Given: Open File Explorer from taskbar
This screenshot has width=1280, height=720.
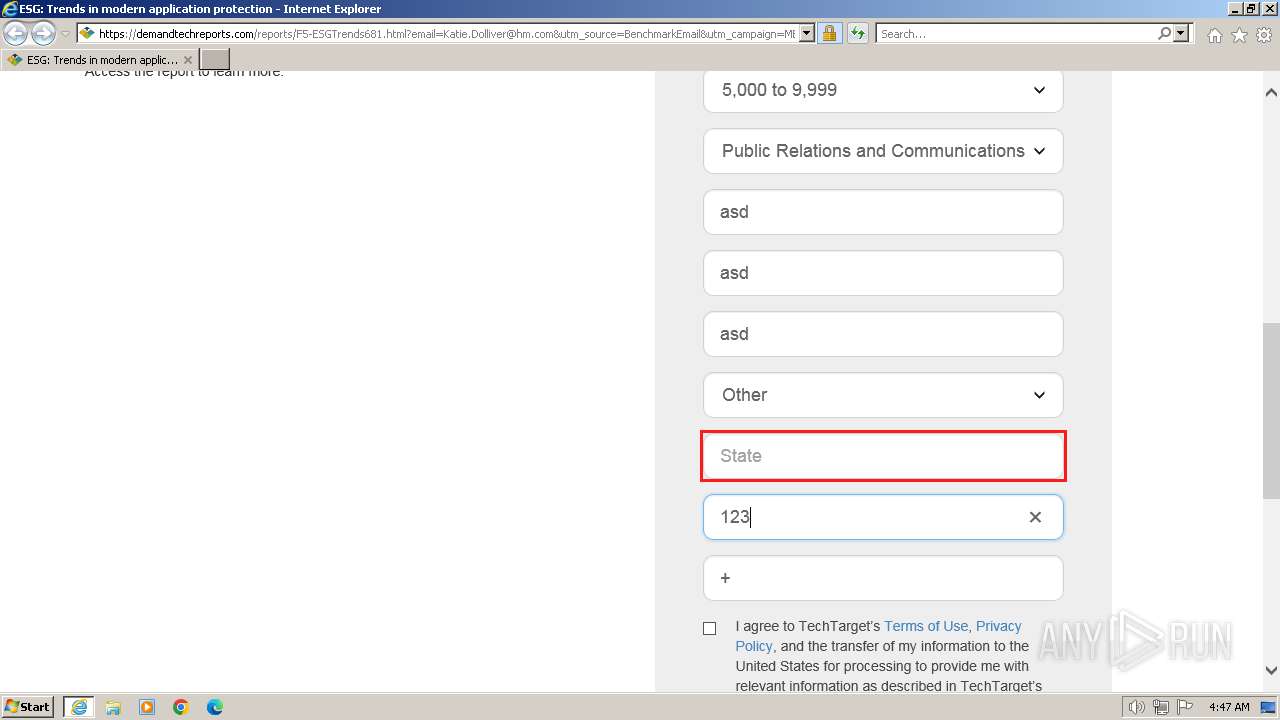Looking at the screenshot, I should pos(113,707).
